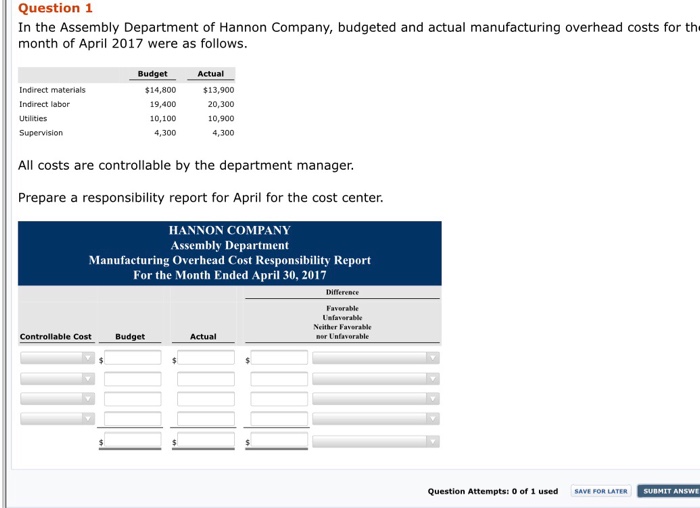Click fourth row Budget input field
The image size is (700, 508).
(133, 418)
